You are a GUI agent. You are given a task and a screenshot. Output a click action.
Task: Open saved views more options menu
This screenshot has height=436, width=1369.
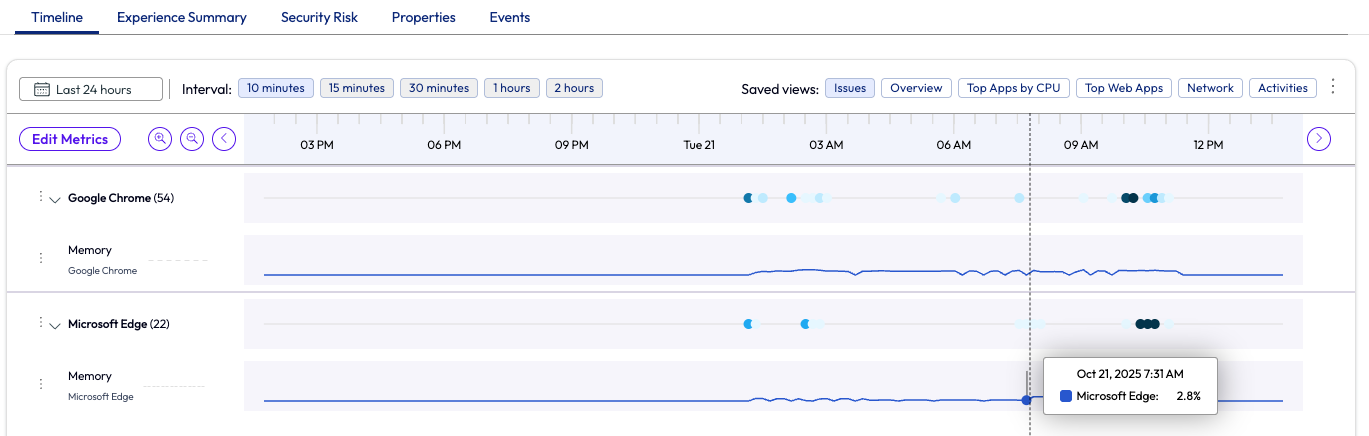[1332, 88]
